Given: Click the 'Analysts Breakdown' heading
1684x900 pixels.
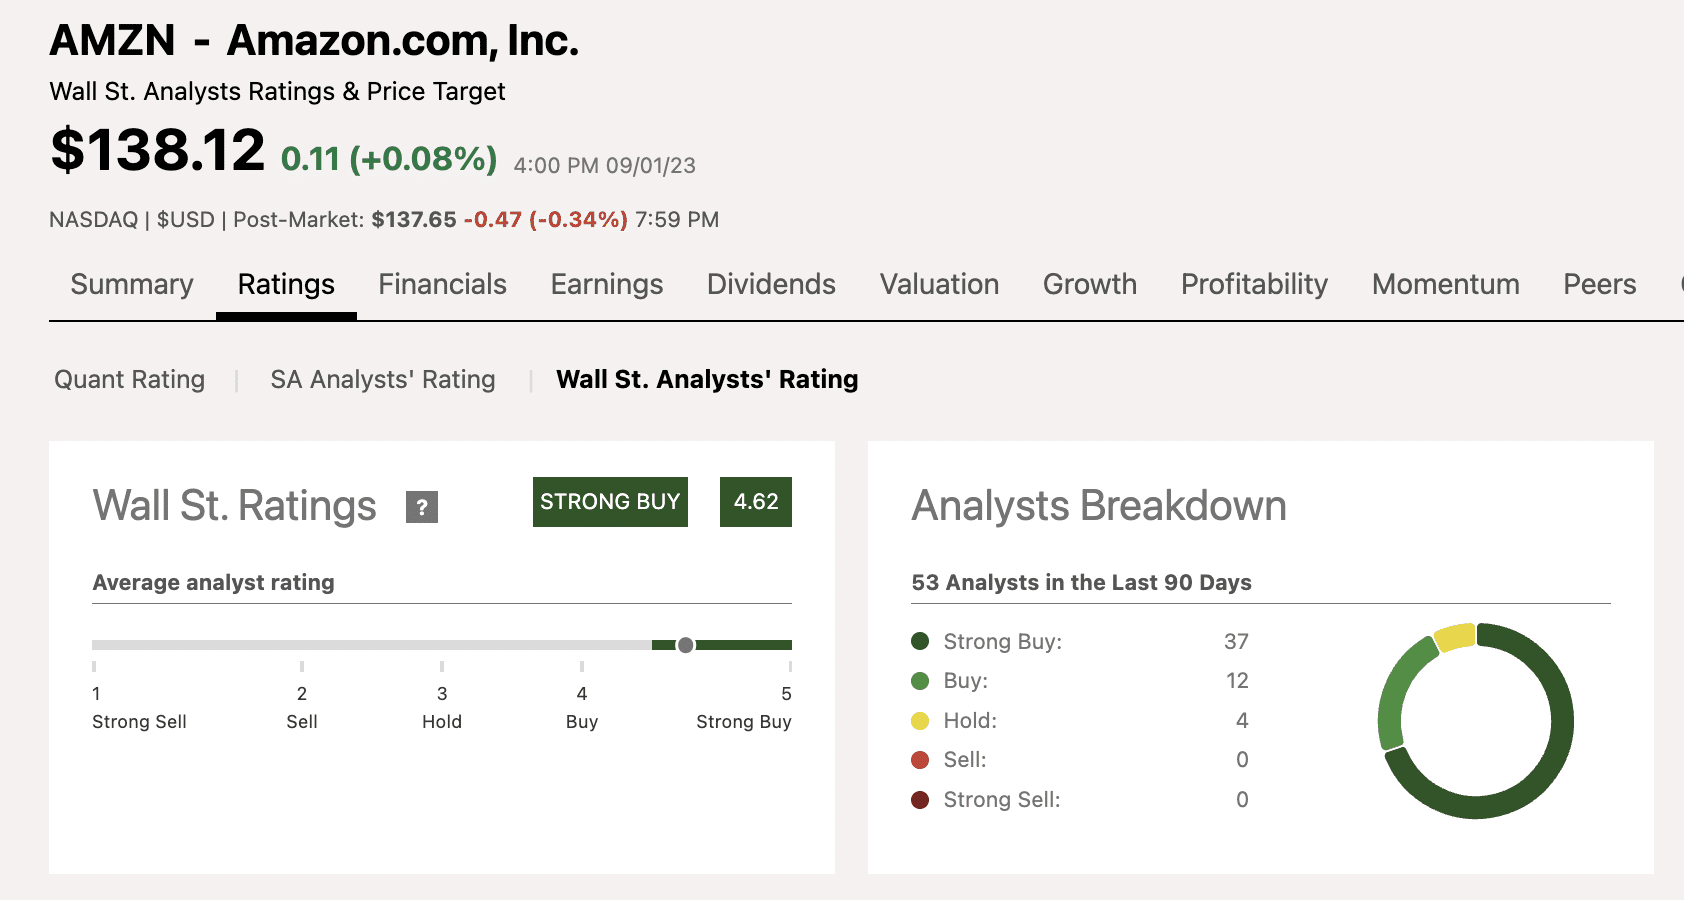Looking at the screenshot, I should pos(1099,506).
